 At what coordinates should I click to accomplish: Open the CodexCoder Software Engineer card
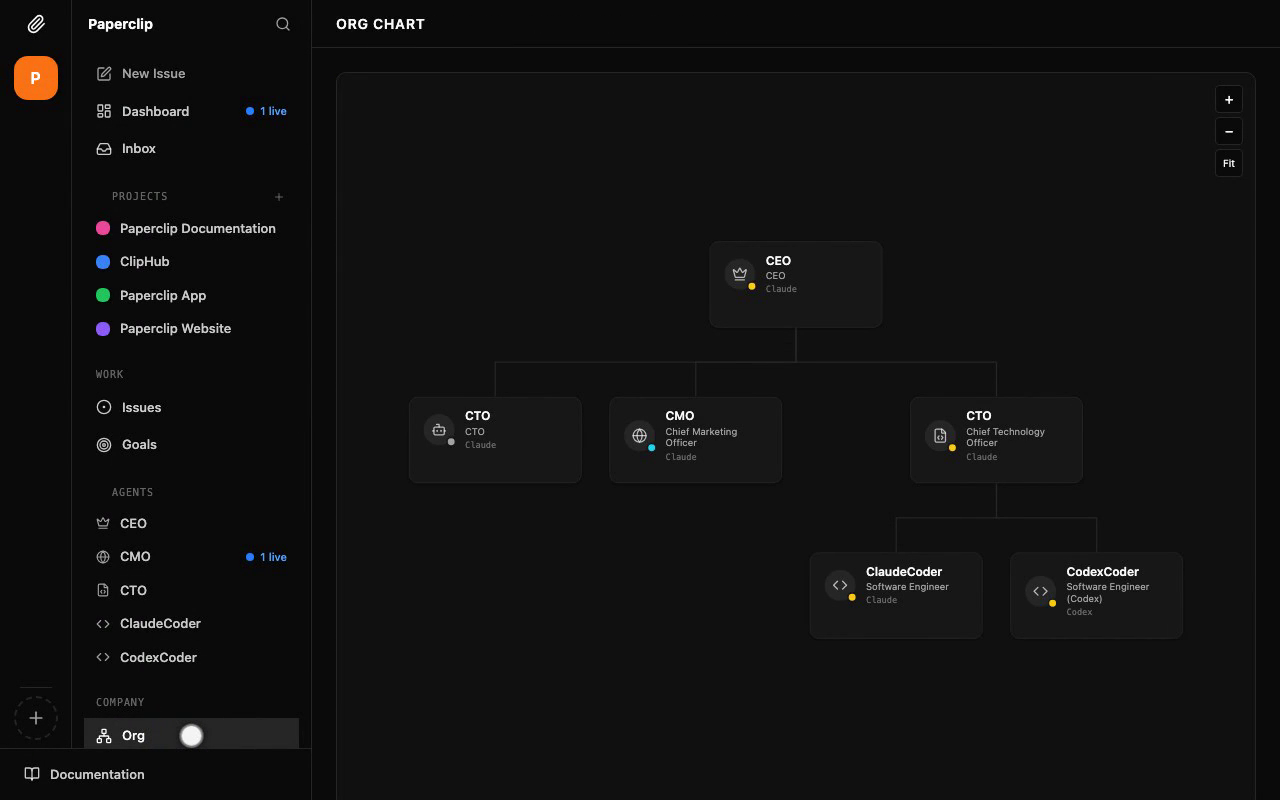[x=1096, y=595]
